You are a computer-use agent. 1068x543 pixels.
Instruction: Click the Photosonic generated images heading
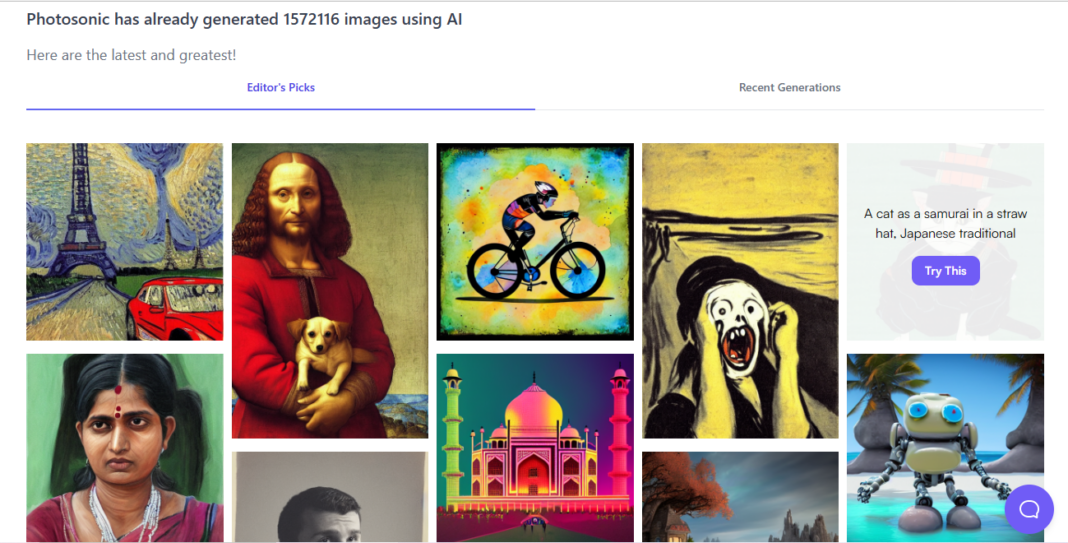[x=244, y=20]
